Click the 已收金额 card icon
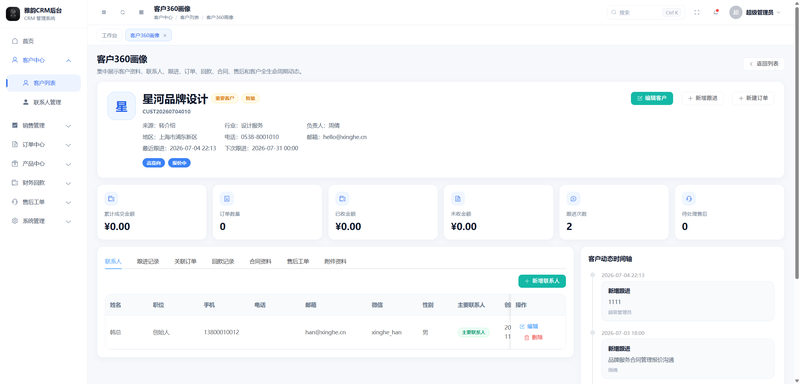The height and width of the screenshot is (384, 800). (x=342, y=198)
